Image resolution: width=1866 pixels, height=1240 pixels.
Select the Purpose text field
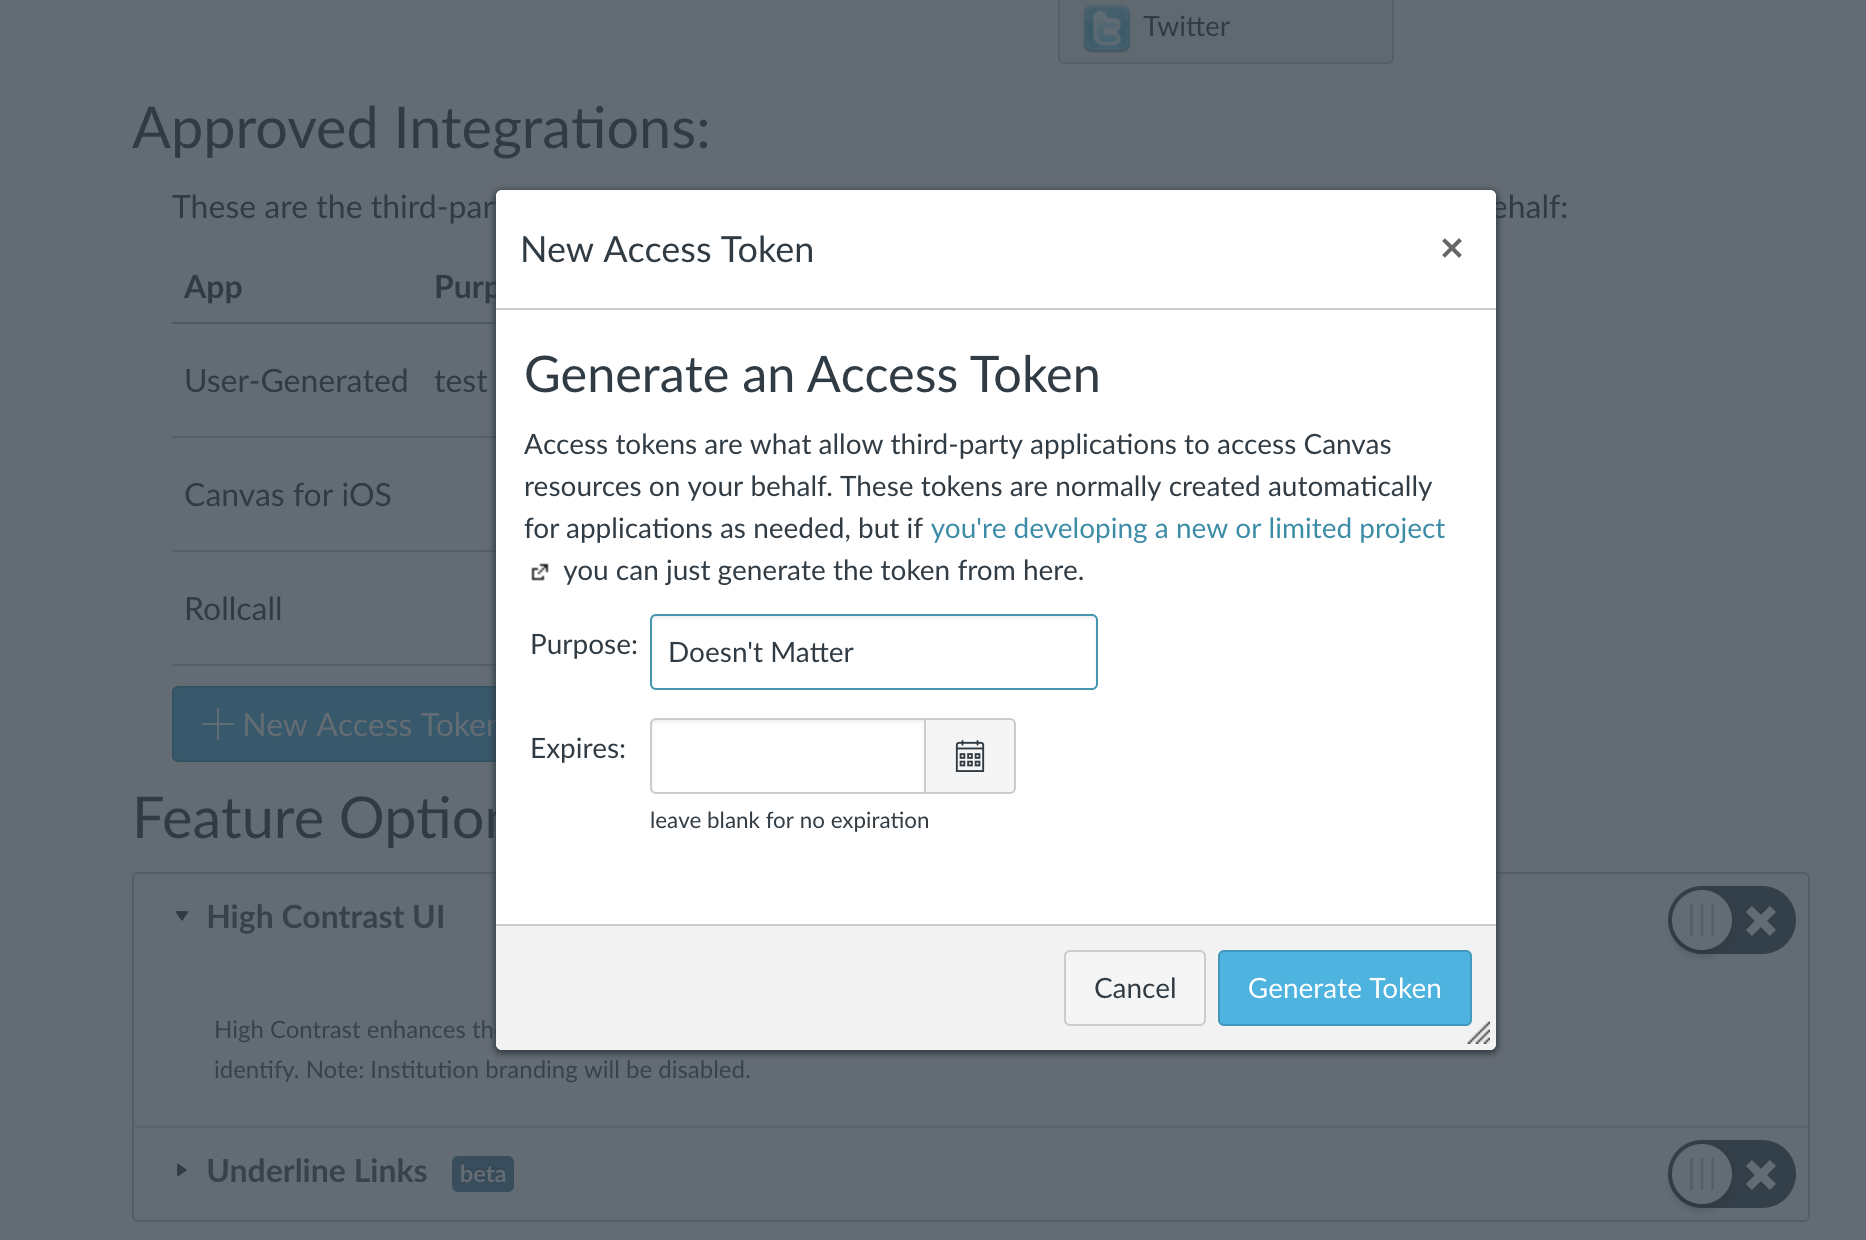click(872, 652)
